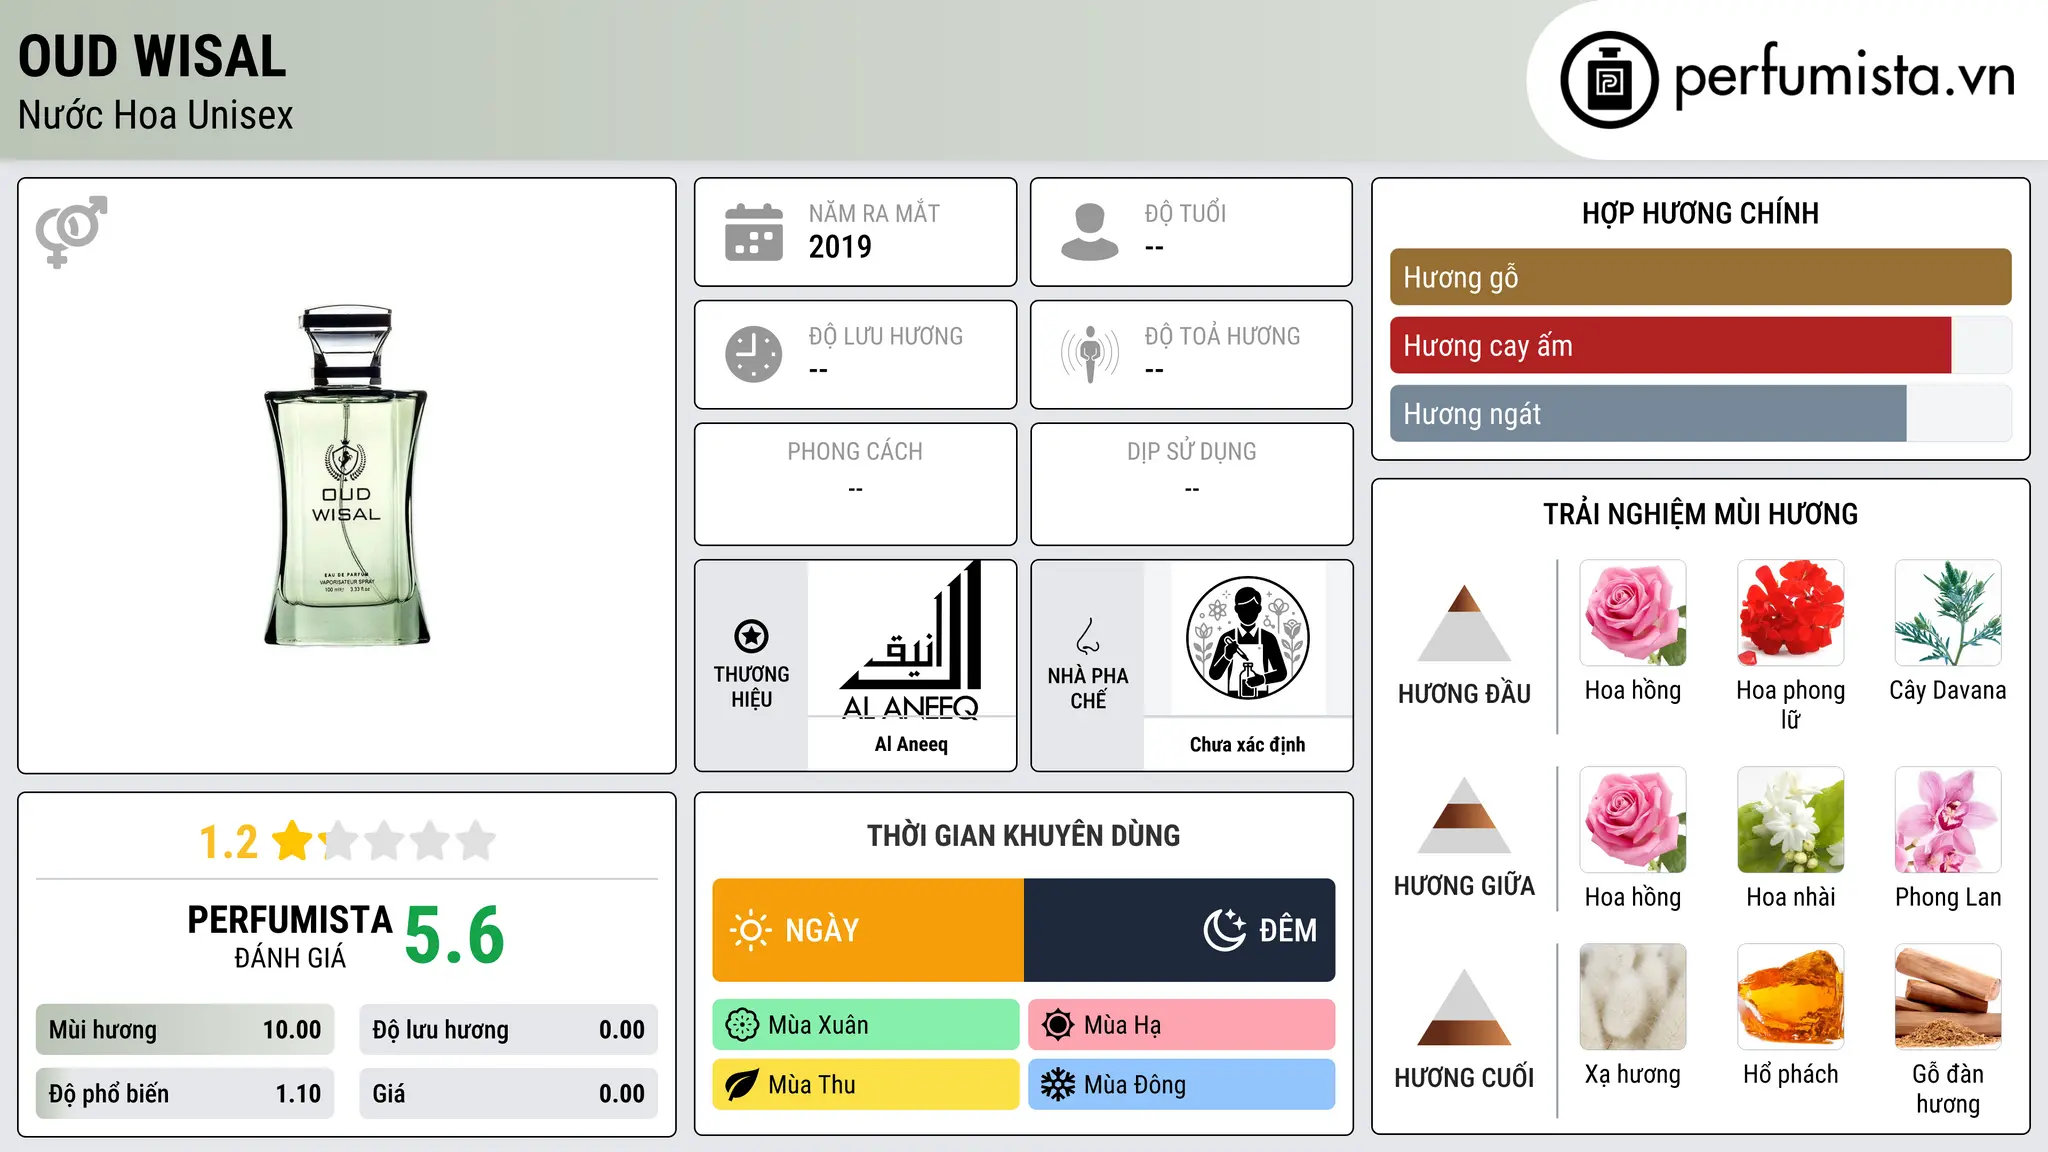Click the person icon beside Độ tuổi
This screenshot has height=1152, width=2048.
(x=1089, y=232)
